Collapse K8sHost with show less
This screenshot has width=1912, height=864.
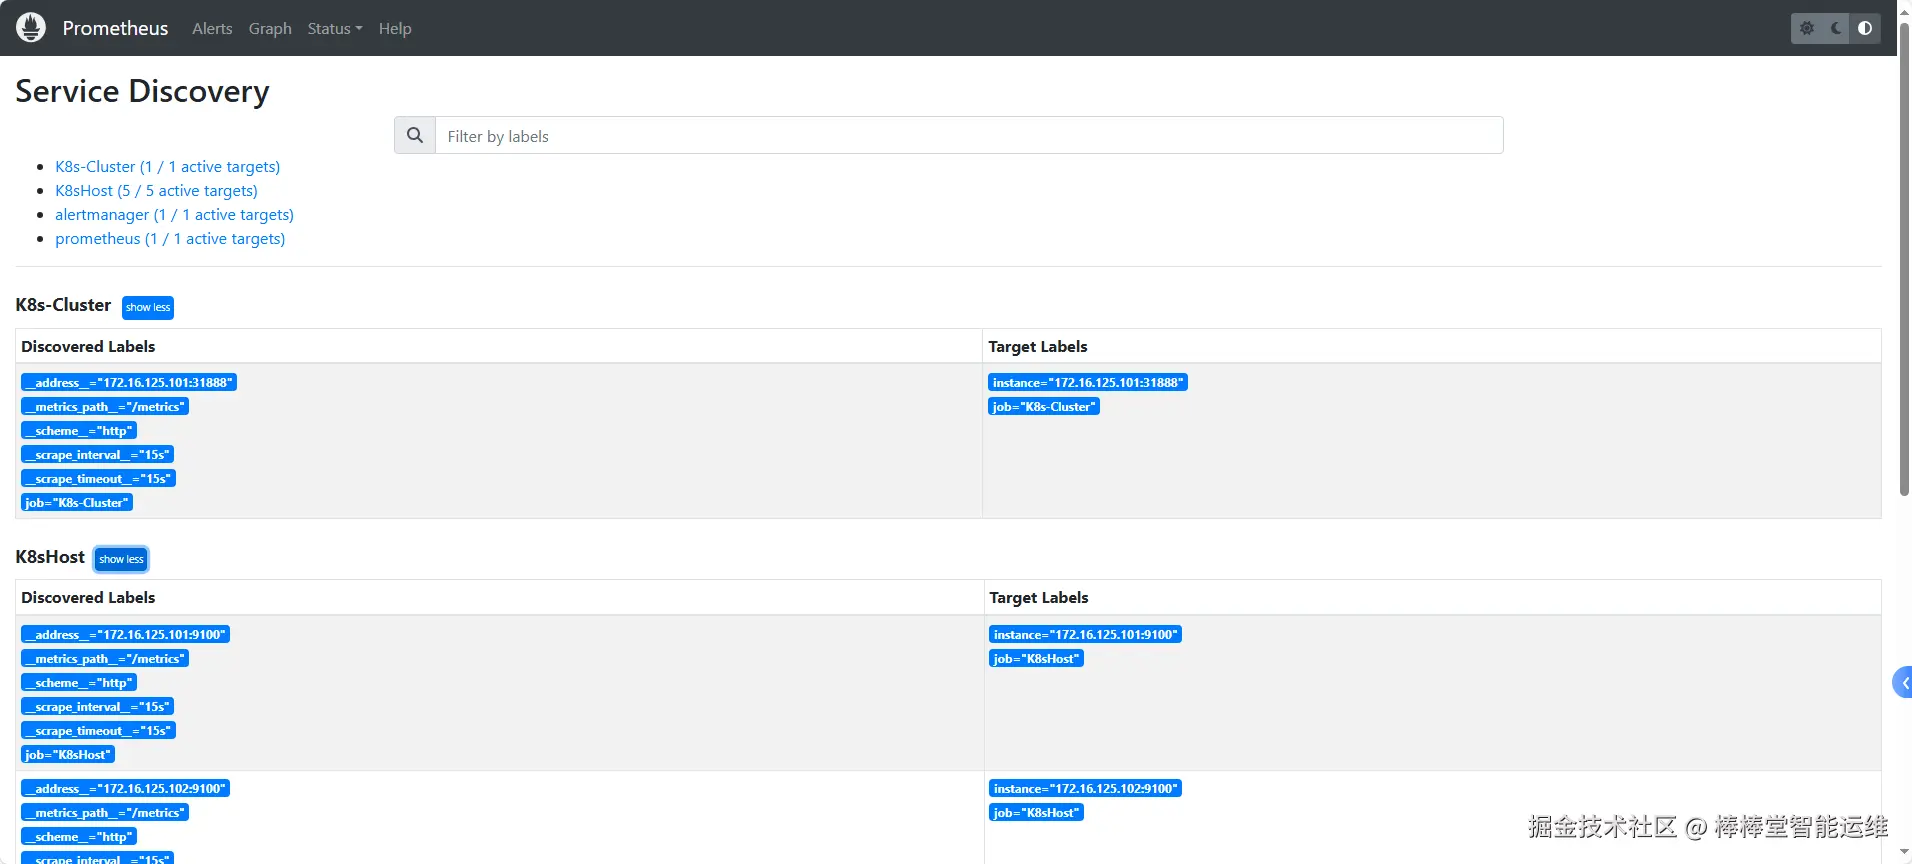[121, 559]
